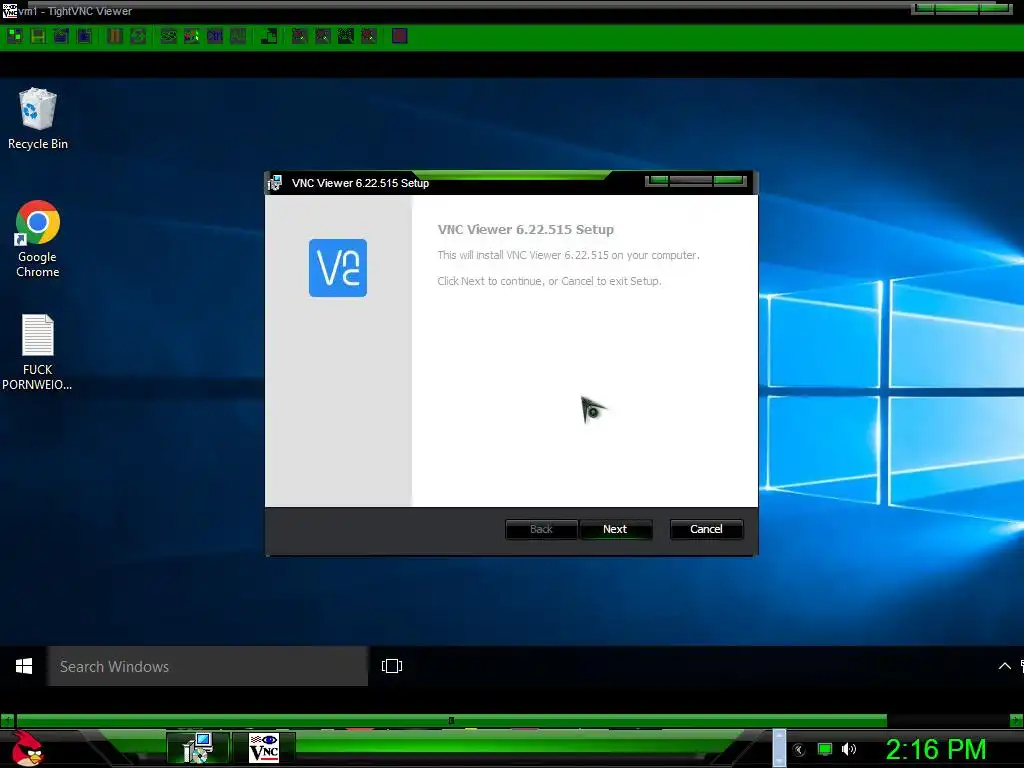1024x768 pixels.
Task: Click Next in VNC Viewer Setup
Action: coord(615,529)
